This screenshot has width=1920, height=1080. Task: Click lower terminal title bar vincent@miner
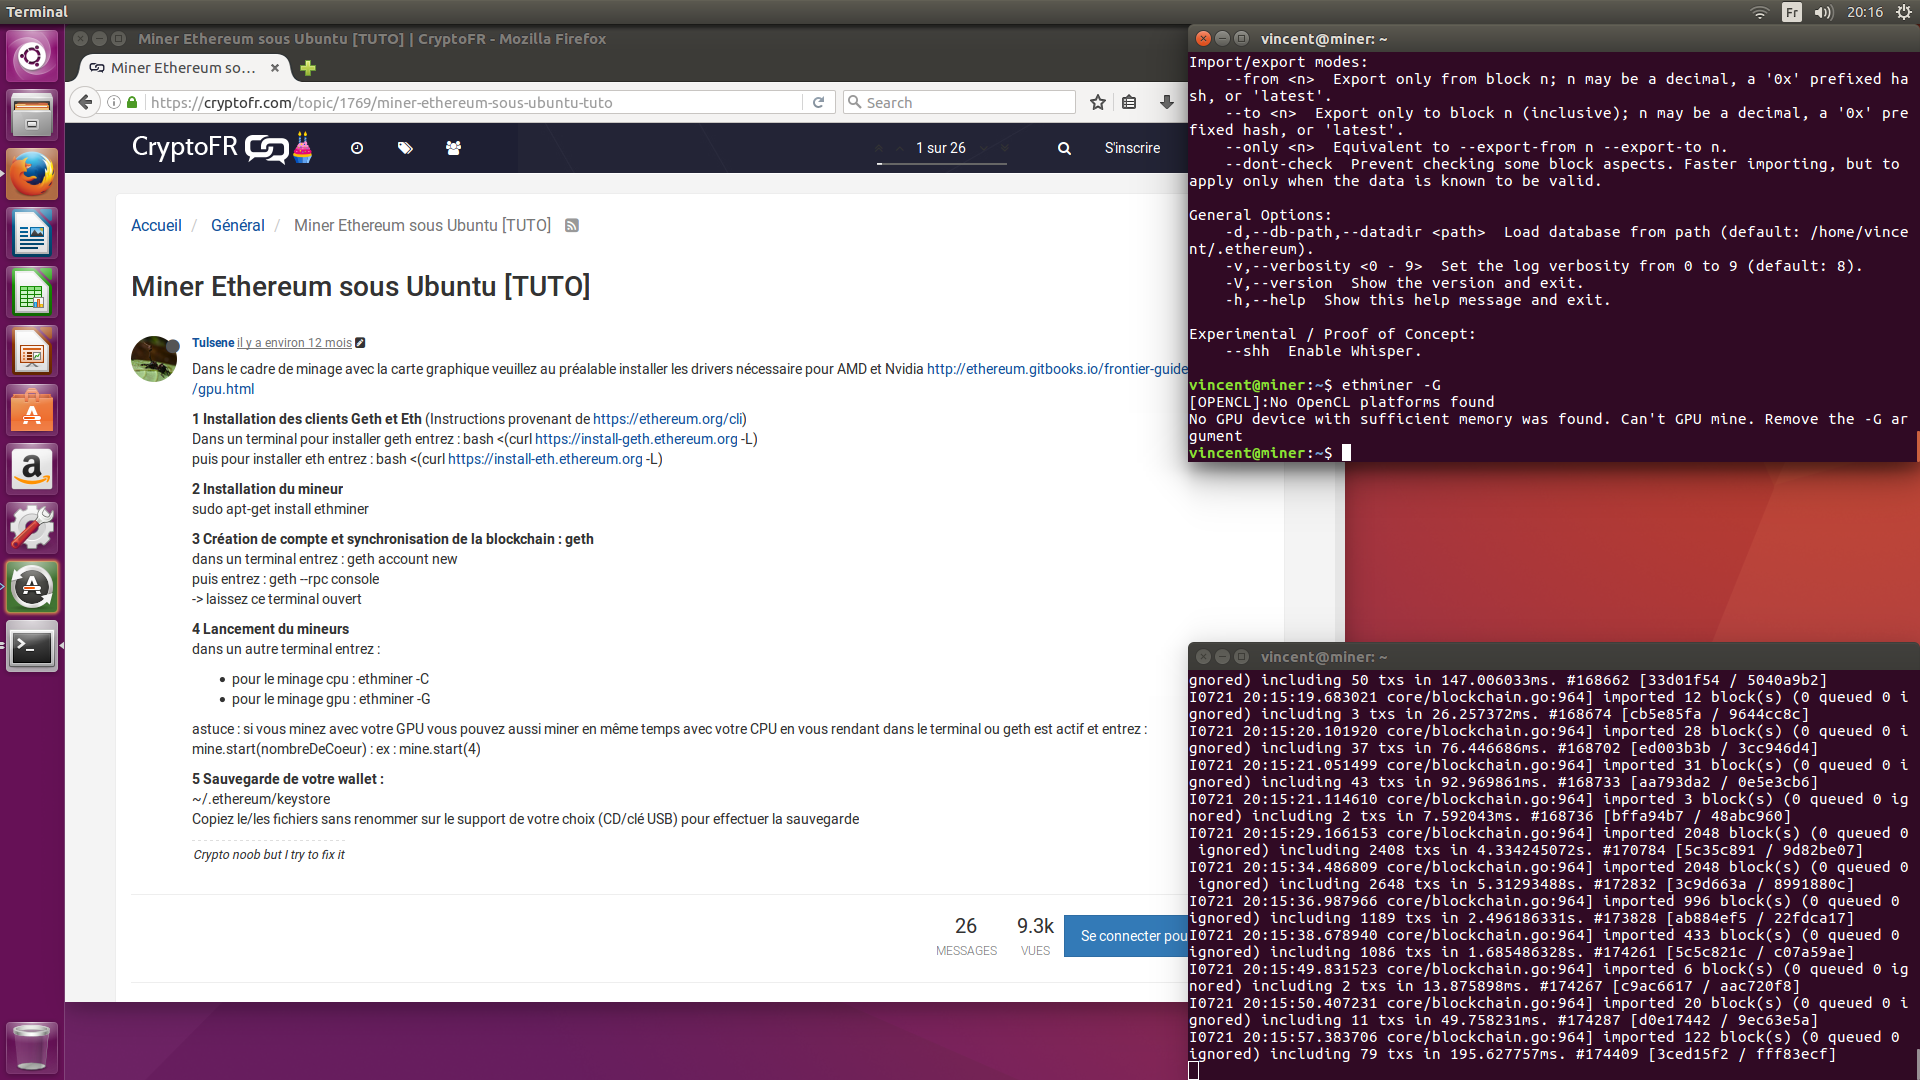(1553, 657)
